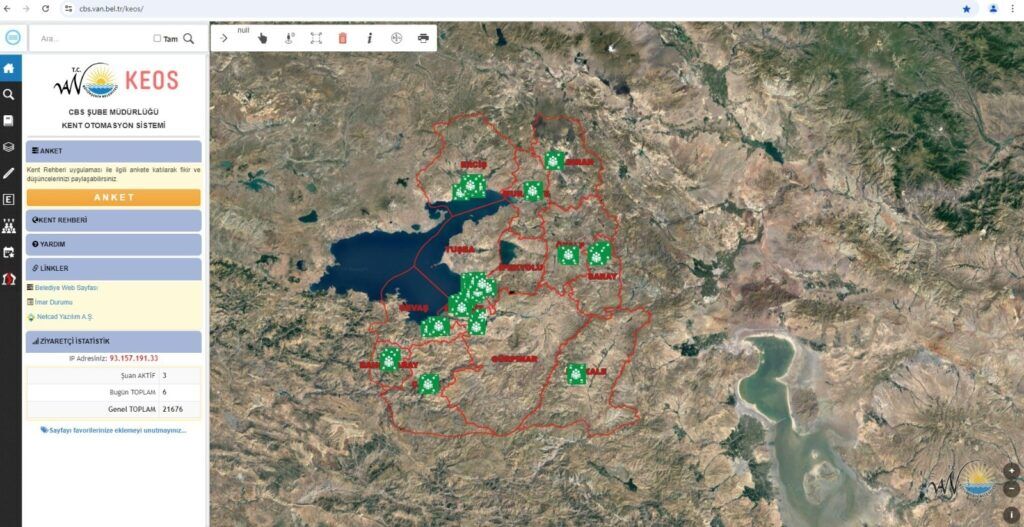Zoom in the map with plus button
Image resolution: width=1024 pixels, height=527 pixels.
point(1011,470)
